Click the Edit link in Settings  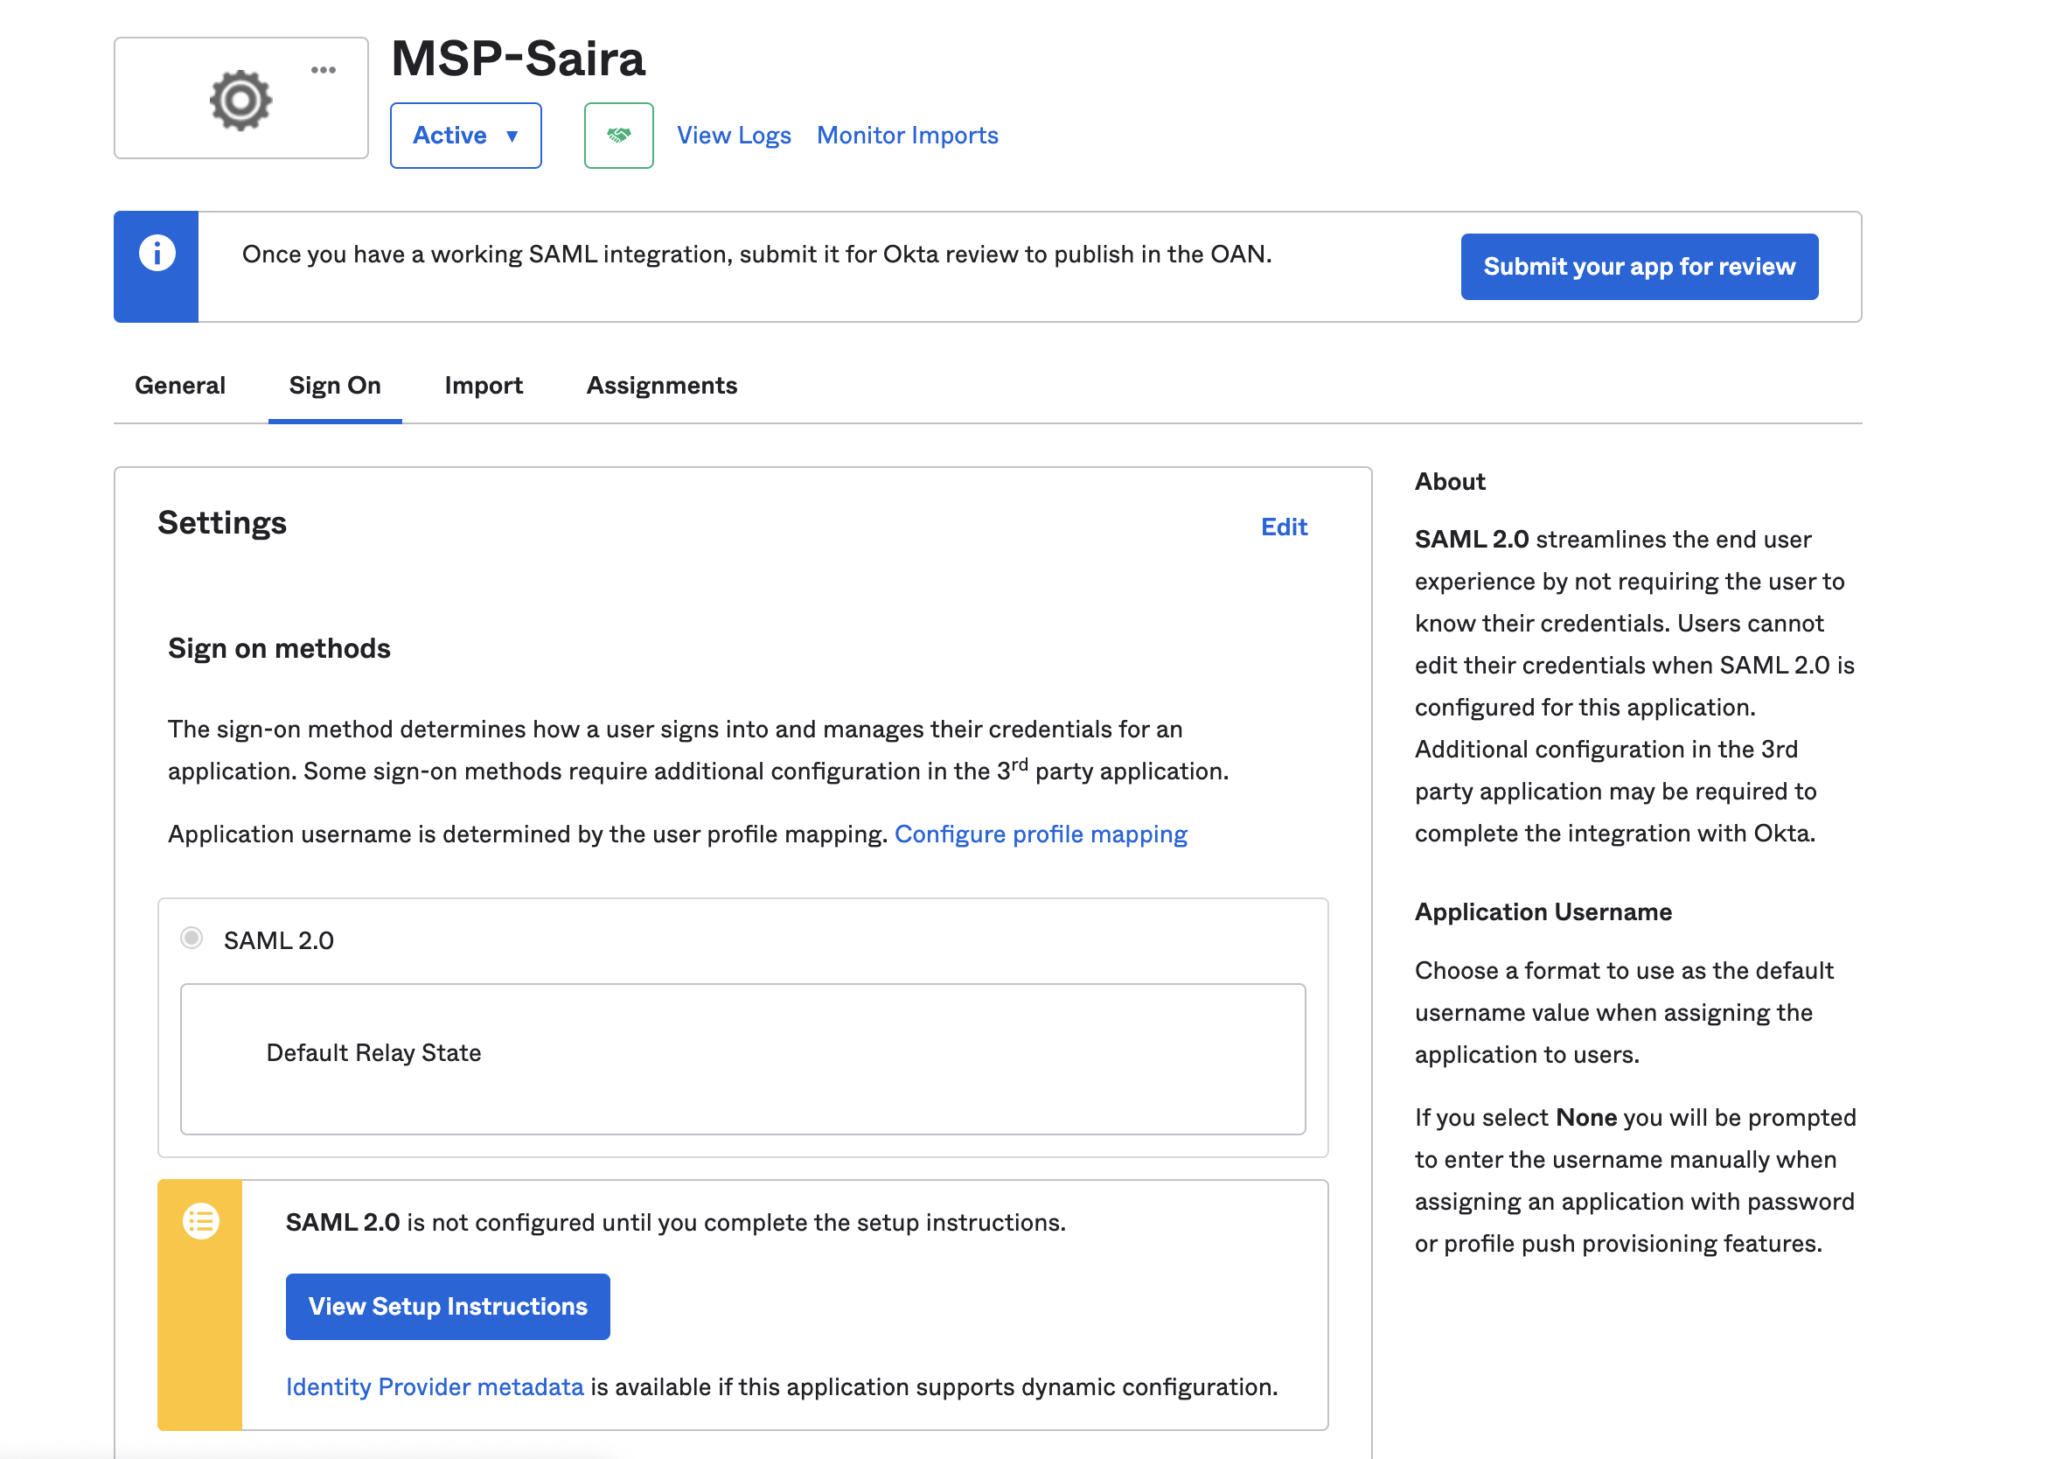[x=1284, y=527]
